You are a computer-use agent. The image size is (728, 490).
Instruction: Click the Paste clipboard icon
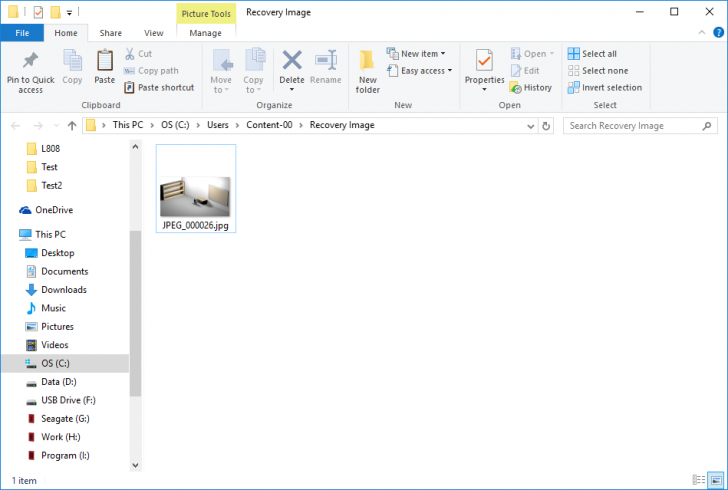(x=104, y=60)
